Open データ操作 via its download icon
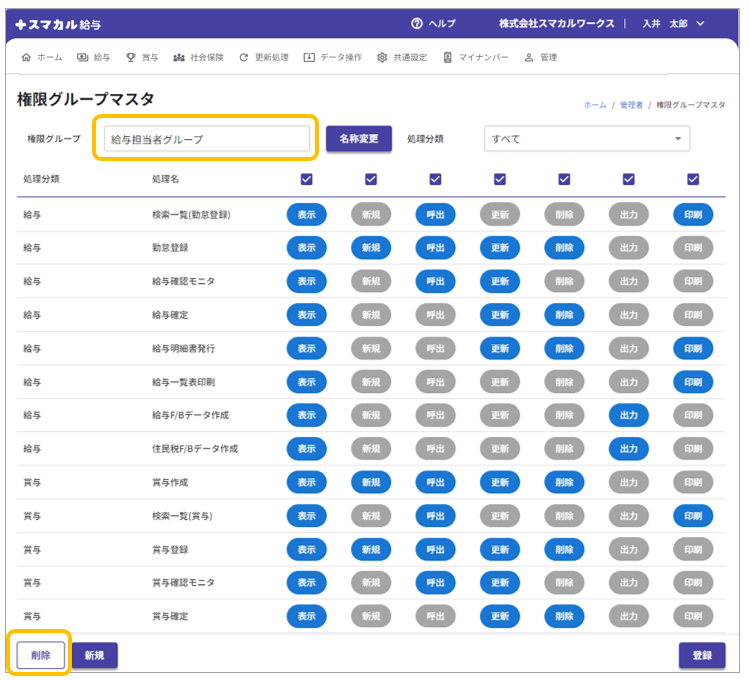 pos(309,58)
